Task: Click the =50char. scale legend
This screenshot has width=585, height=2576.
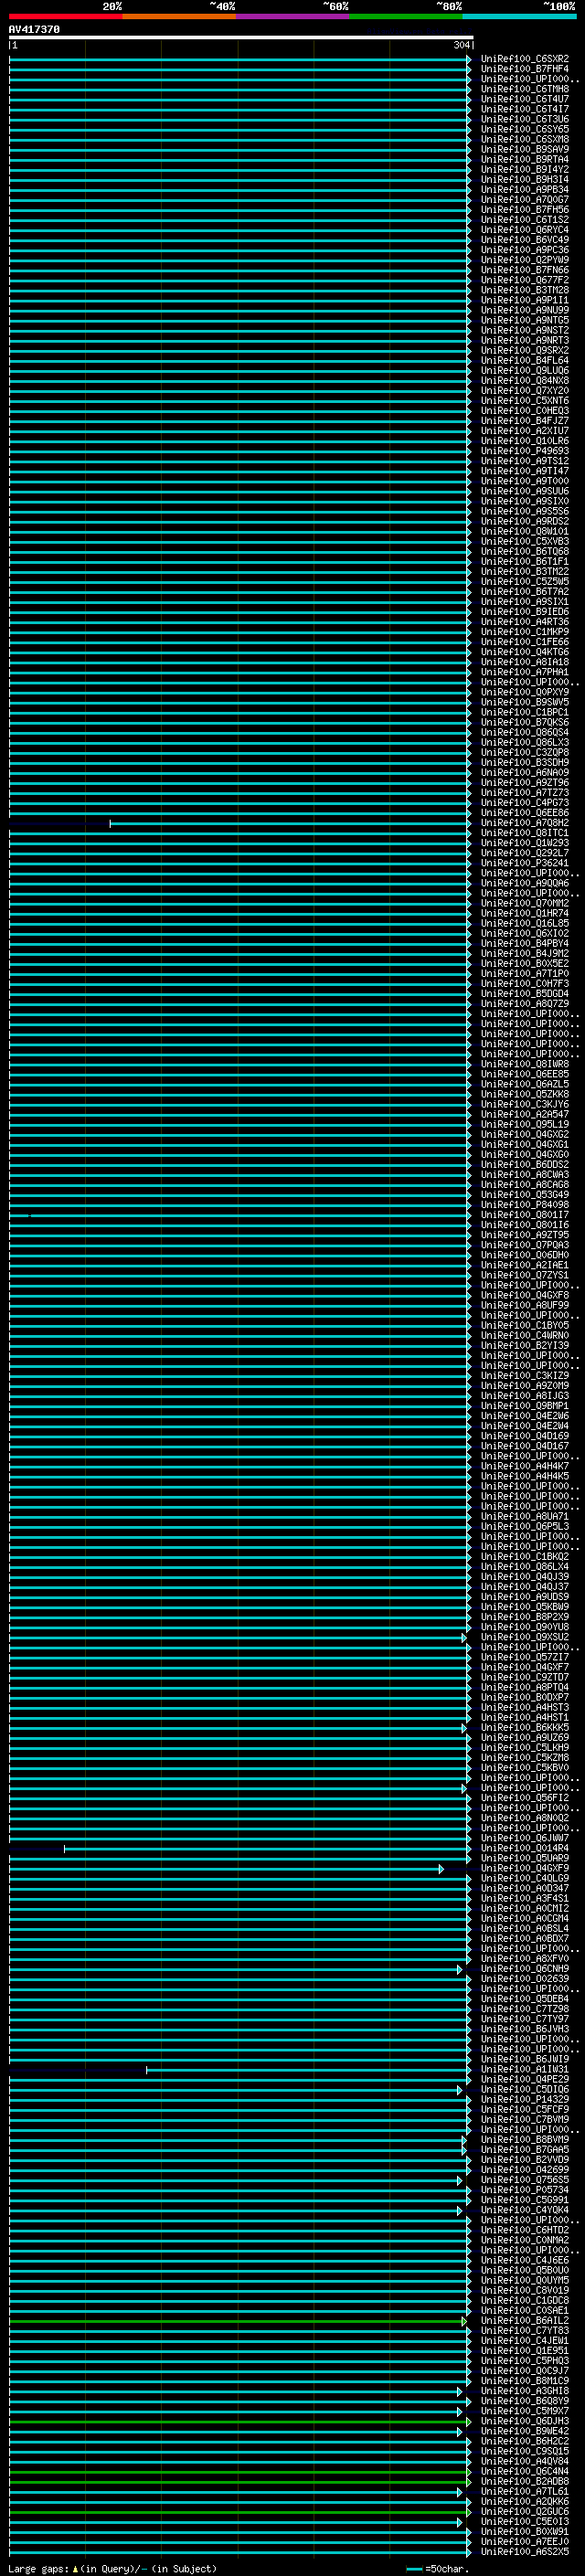Action: (x=438, y=2568)
